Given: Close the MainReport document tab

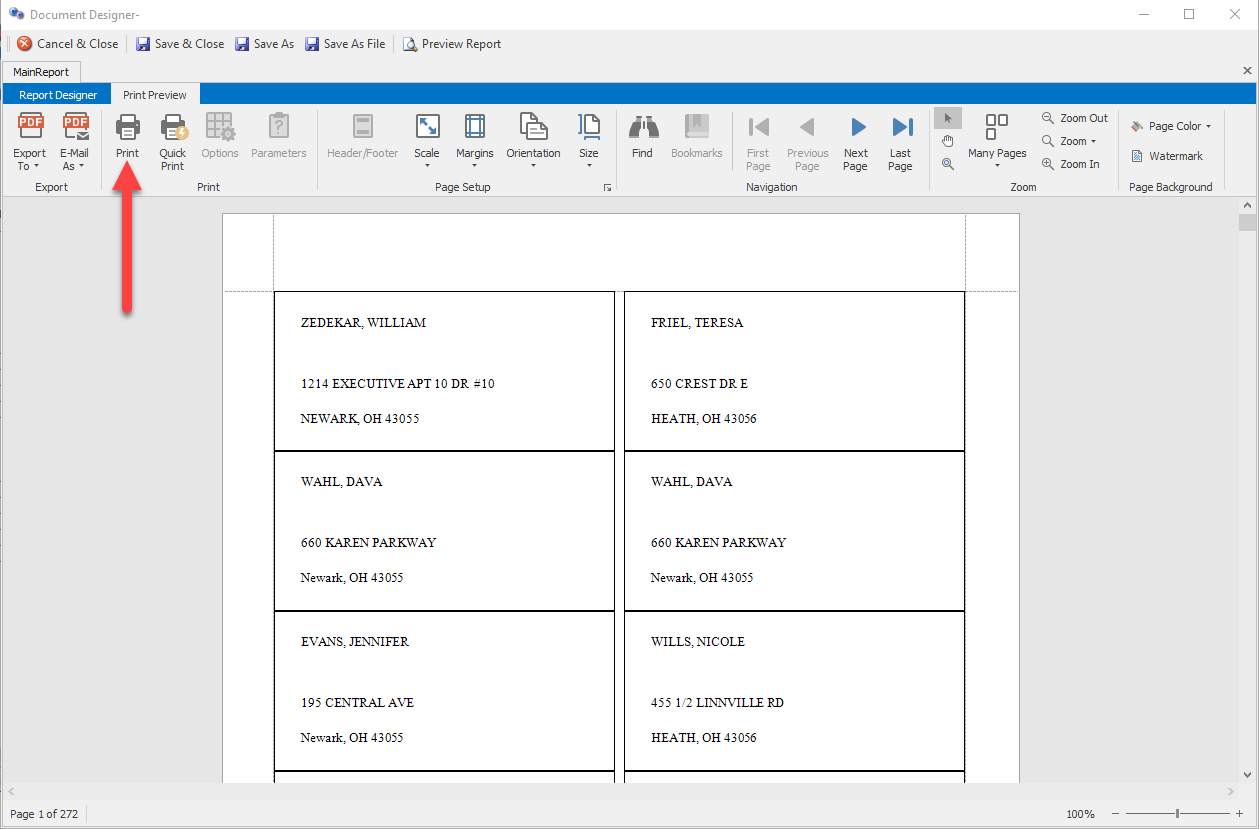Looking at the screenshot, I should coord(1247,71).
